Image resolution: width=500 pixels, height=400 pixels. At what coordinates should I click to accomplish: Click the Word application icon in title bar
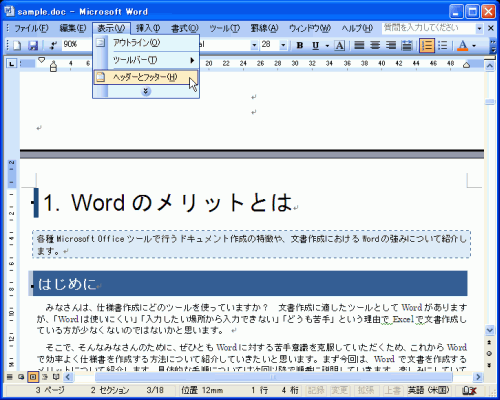tap(9, 11)
